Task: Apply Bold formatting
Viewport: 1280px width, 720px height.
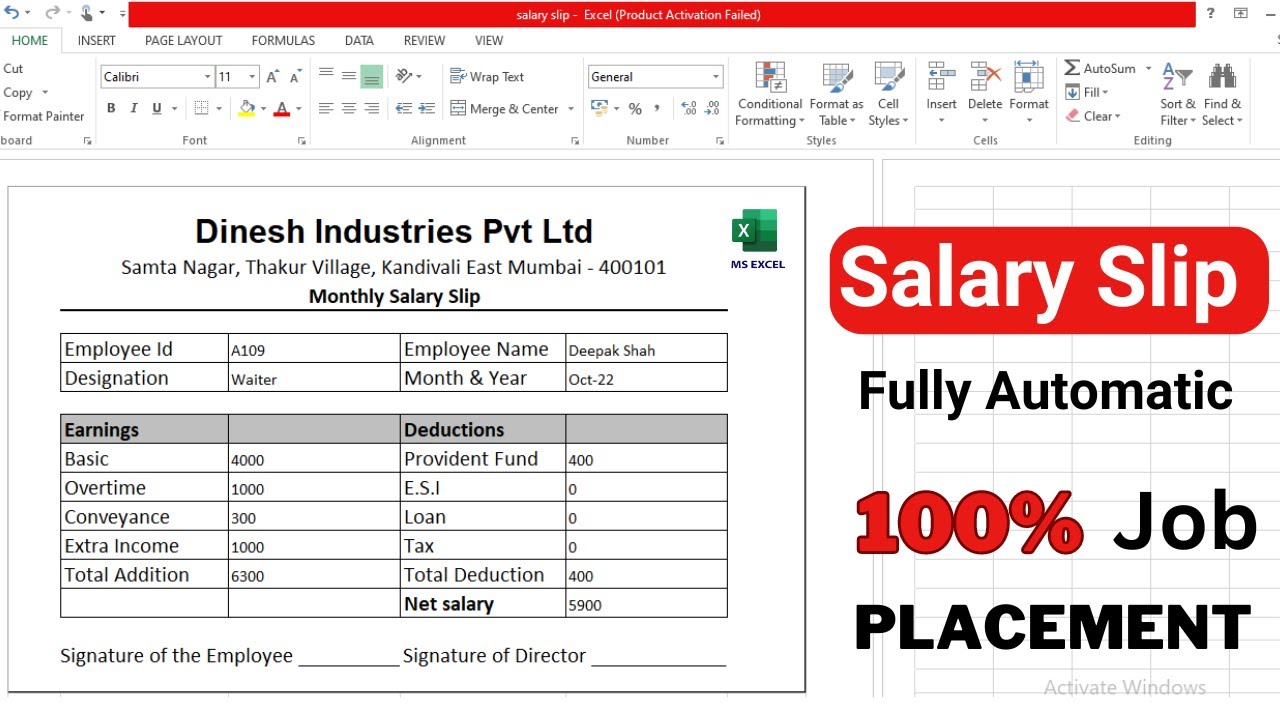Action: (111, 108)
